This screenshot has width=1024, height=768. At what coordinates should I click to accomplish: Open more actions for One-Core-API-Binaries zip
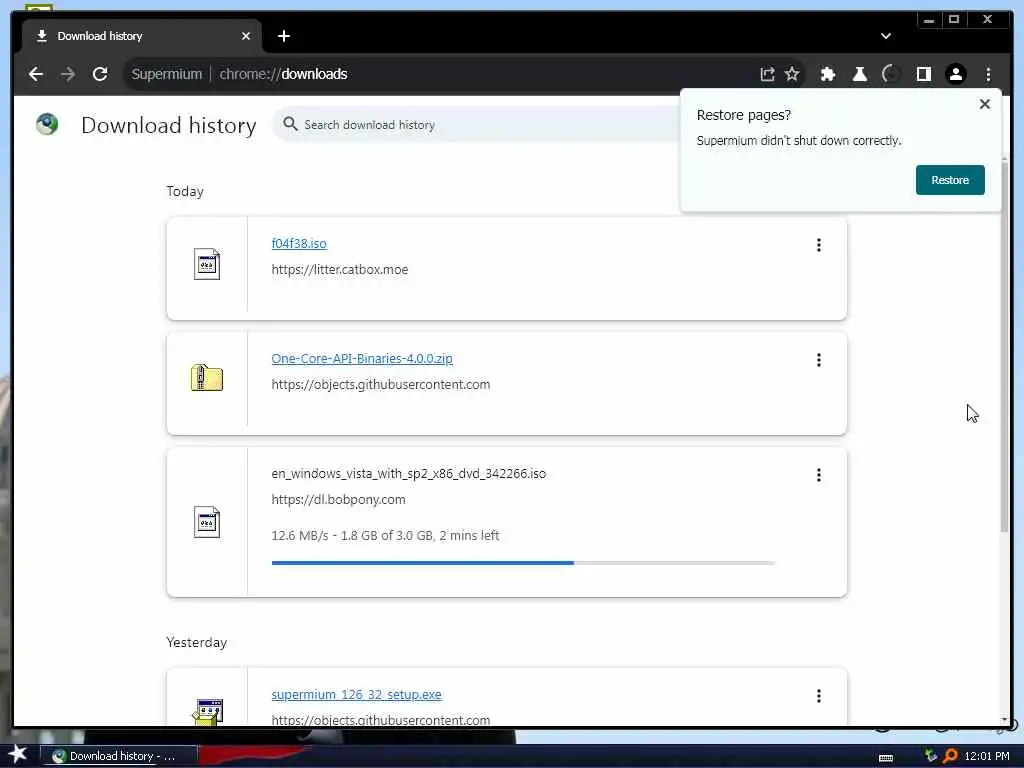point(818,360)
